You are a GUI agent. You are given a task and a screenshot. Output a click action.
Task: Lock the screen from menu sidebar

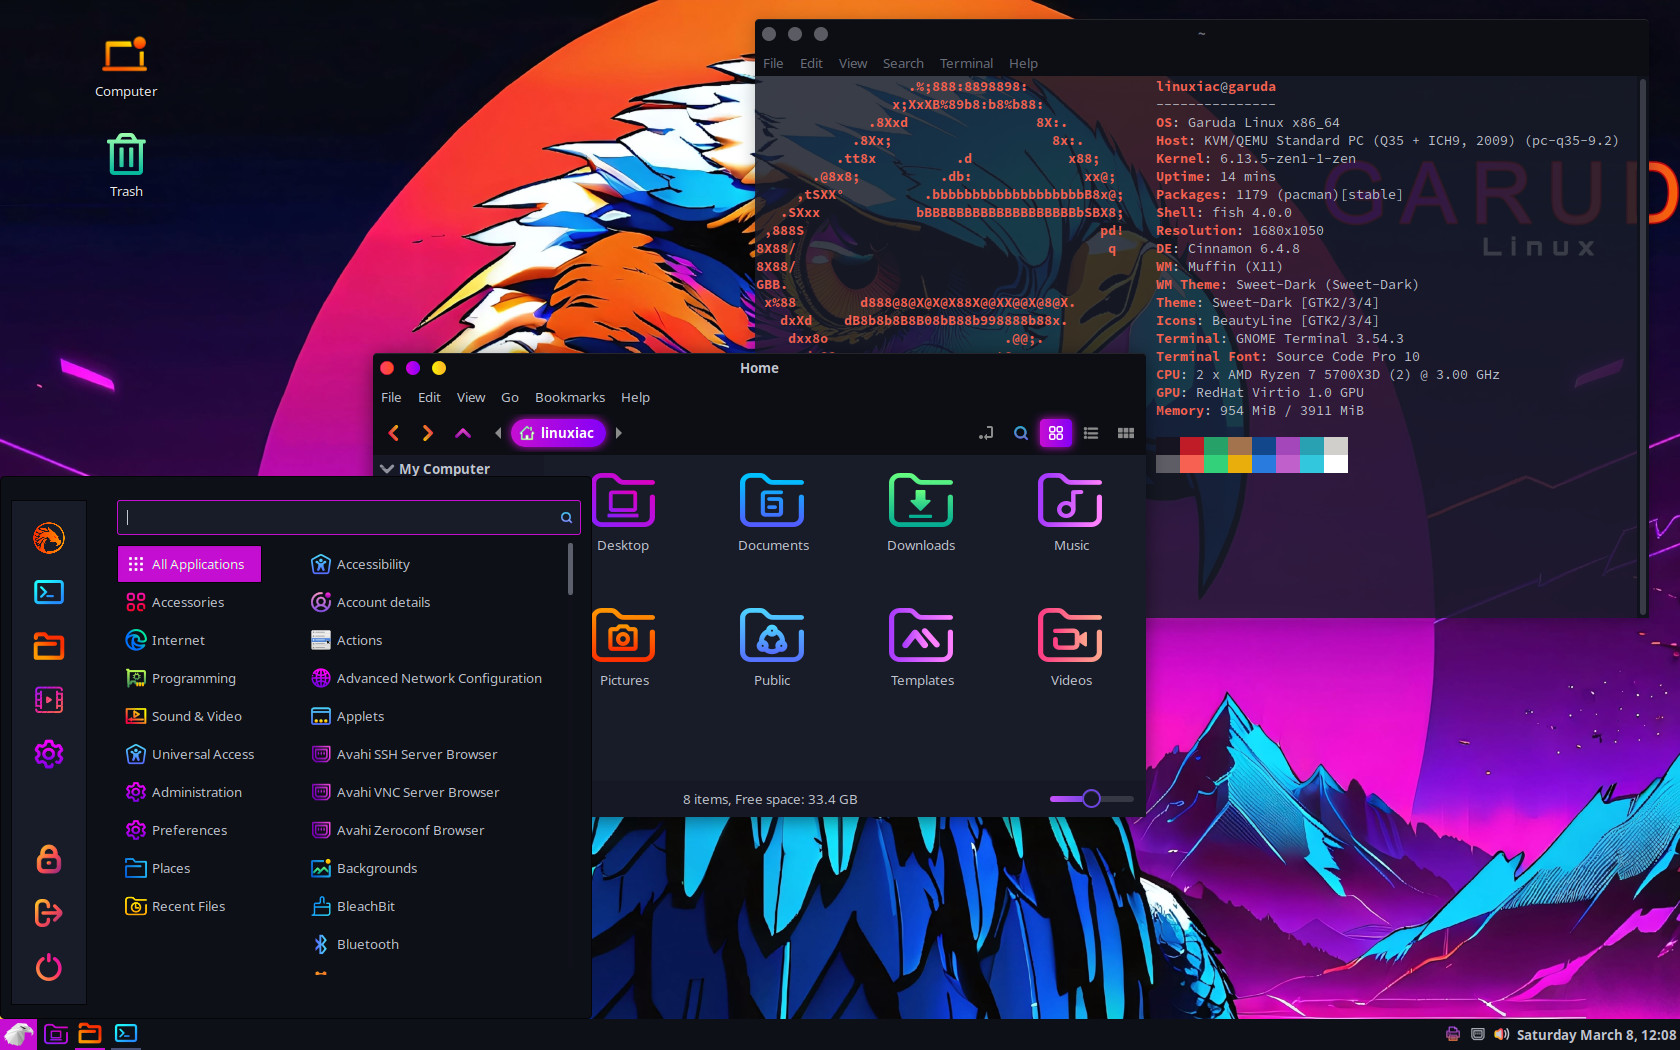tap(49, 859)
